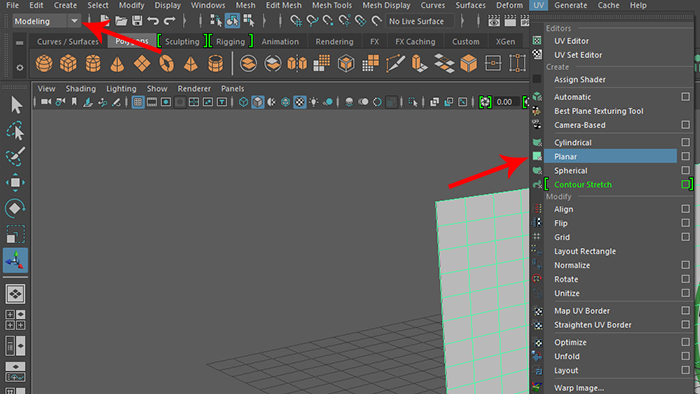The height and width of the screenshot is (394, 700).
Task: Choose the Rotate tool in the toolbox
Action: pos(16,208)
